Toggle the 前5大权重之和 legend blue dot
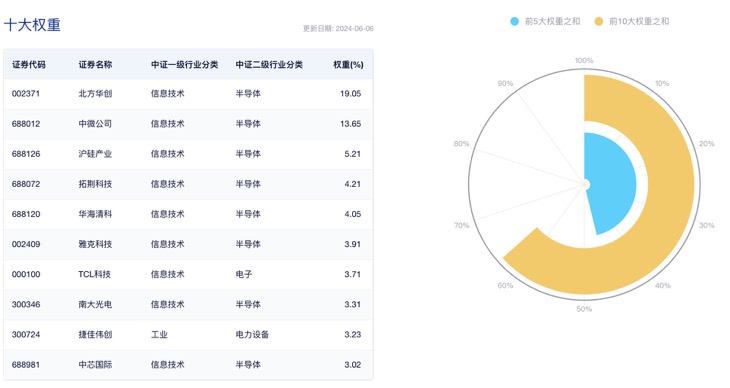 (514, 21)
